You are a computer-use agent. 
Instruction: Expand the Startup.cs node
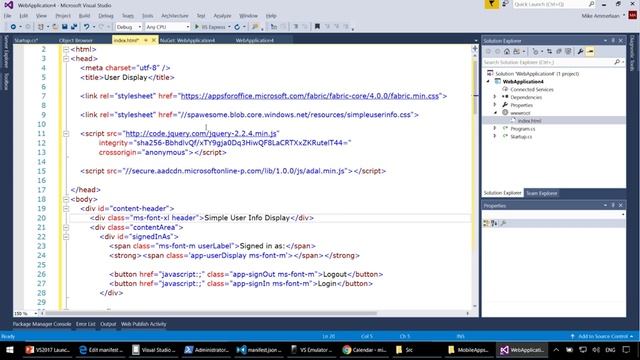click(495, 136)
